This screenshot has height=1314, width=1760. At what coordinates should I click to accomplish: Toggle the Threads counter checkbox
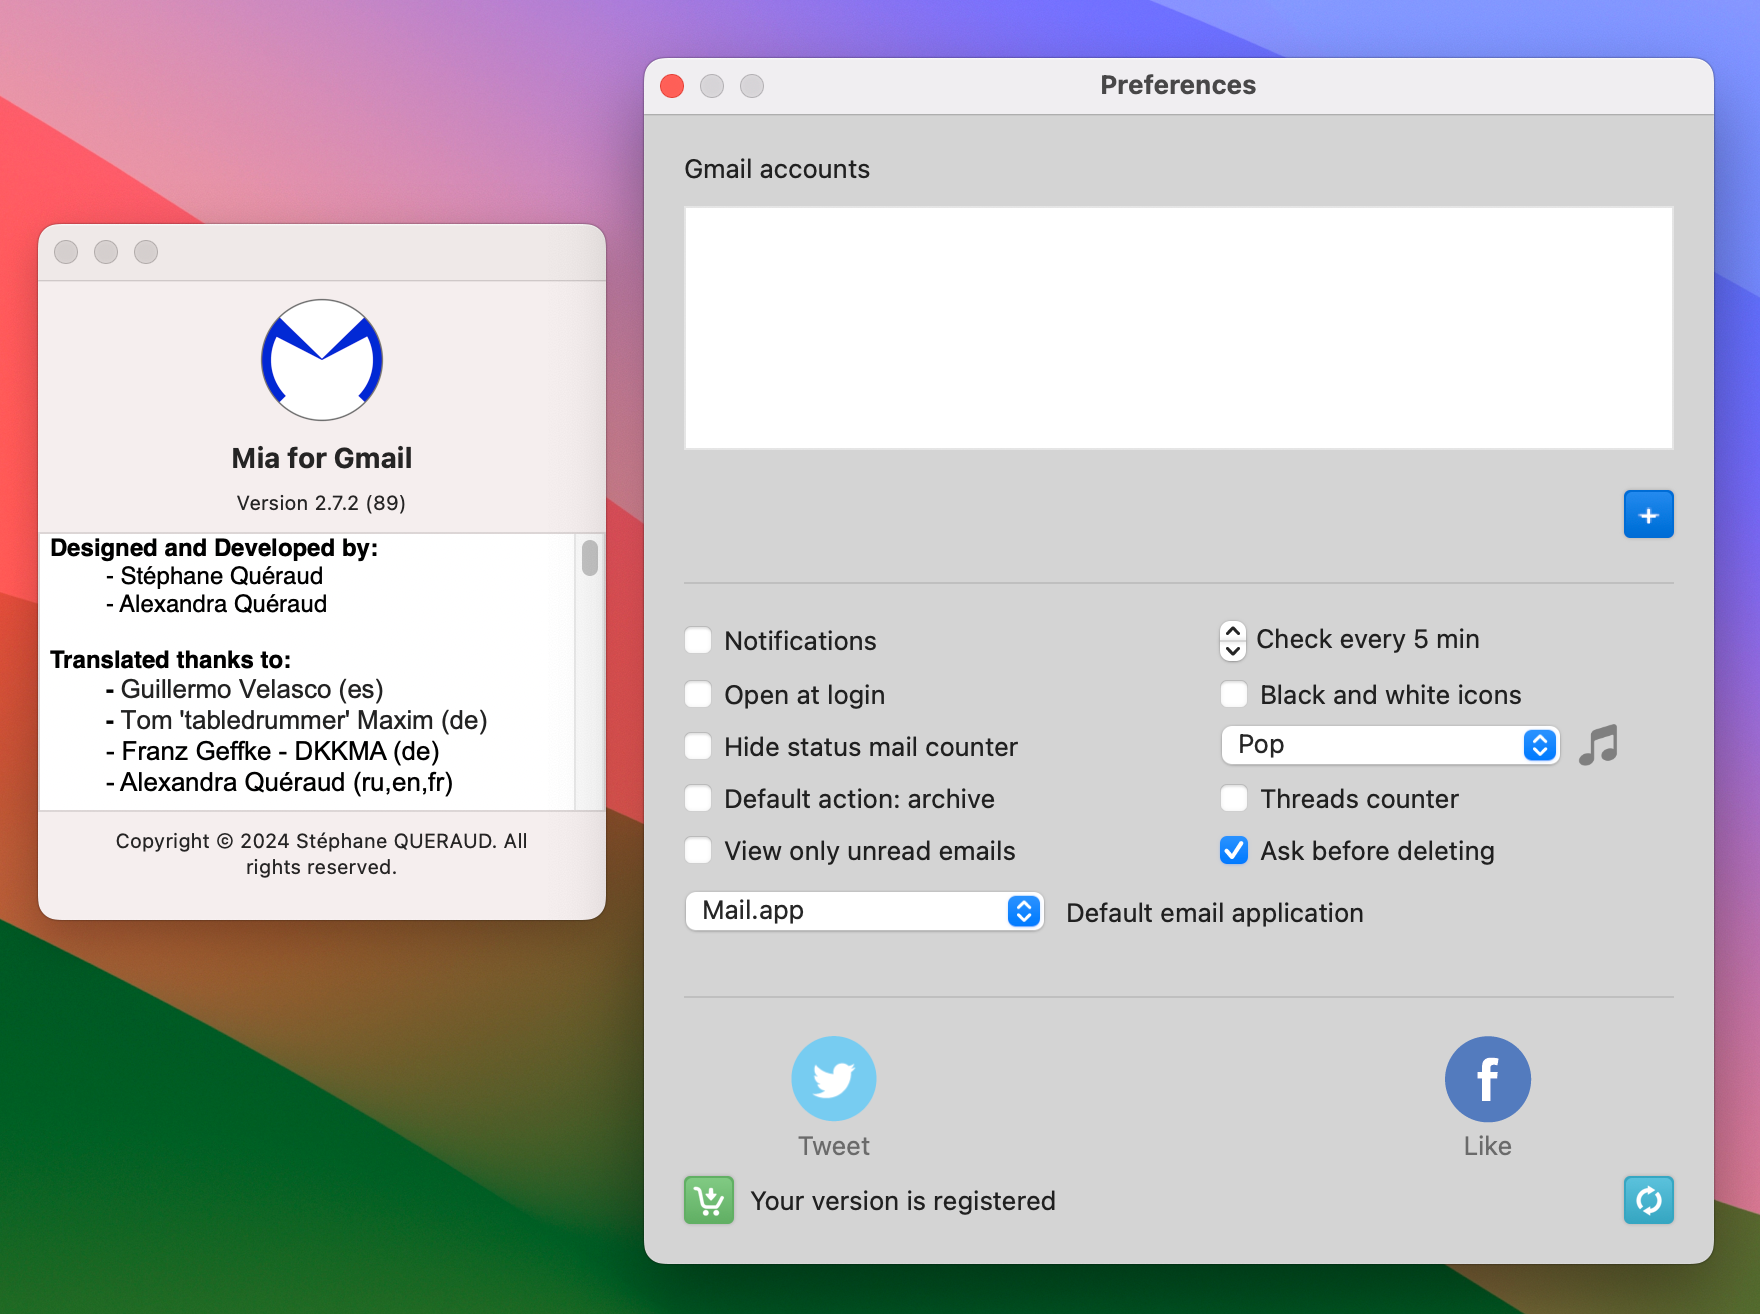[1234, 798]
